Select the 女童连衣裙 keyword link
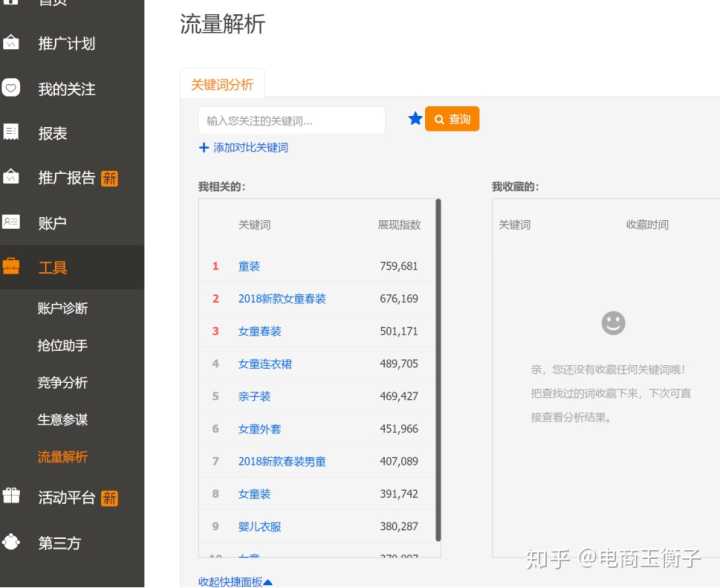This screenshot has width=720, height=588. tap(265, 364)
